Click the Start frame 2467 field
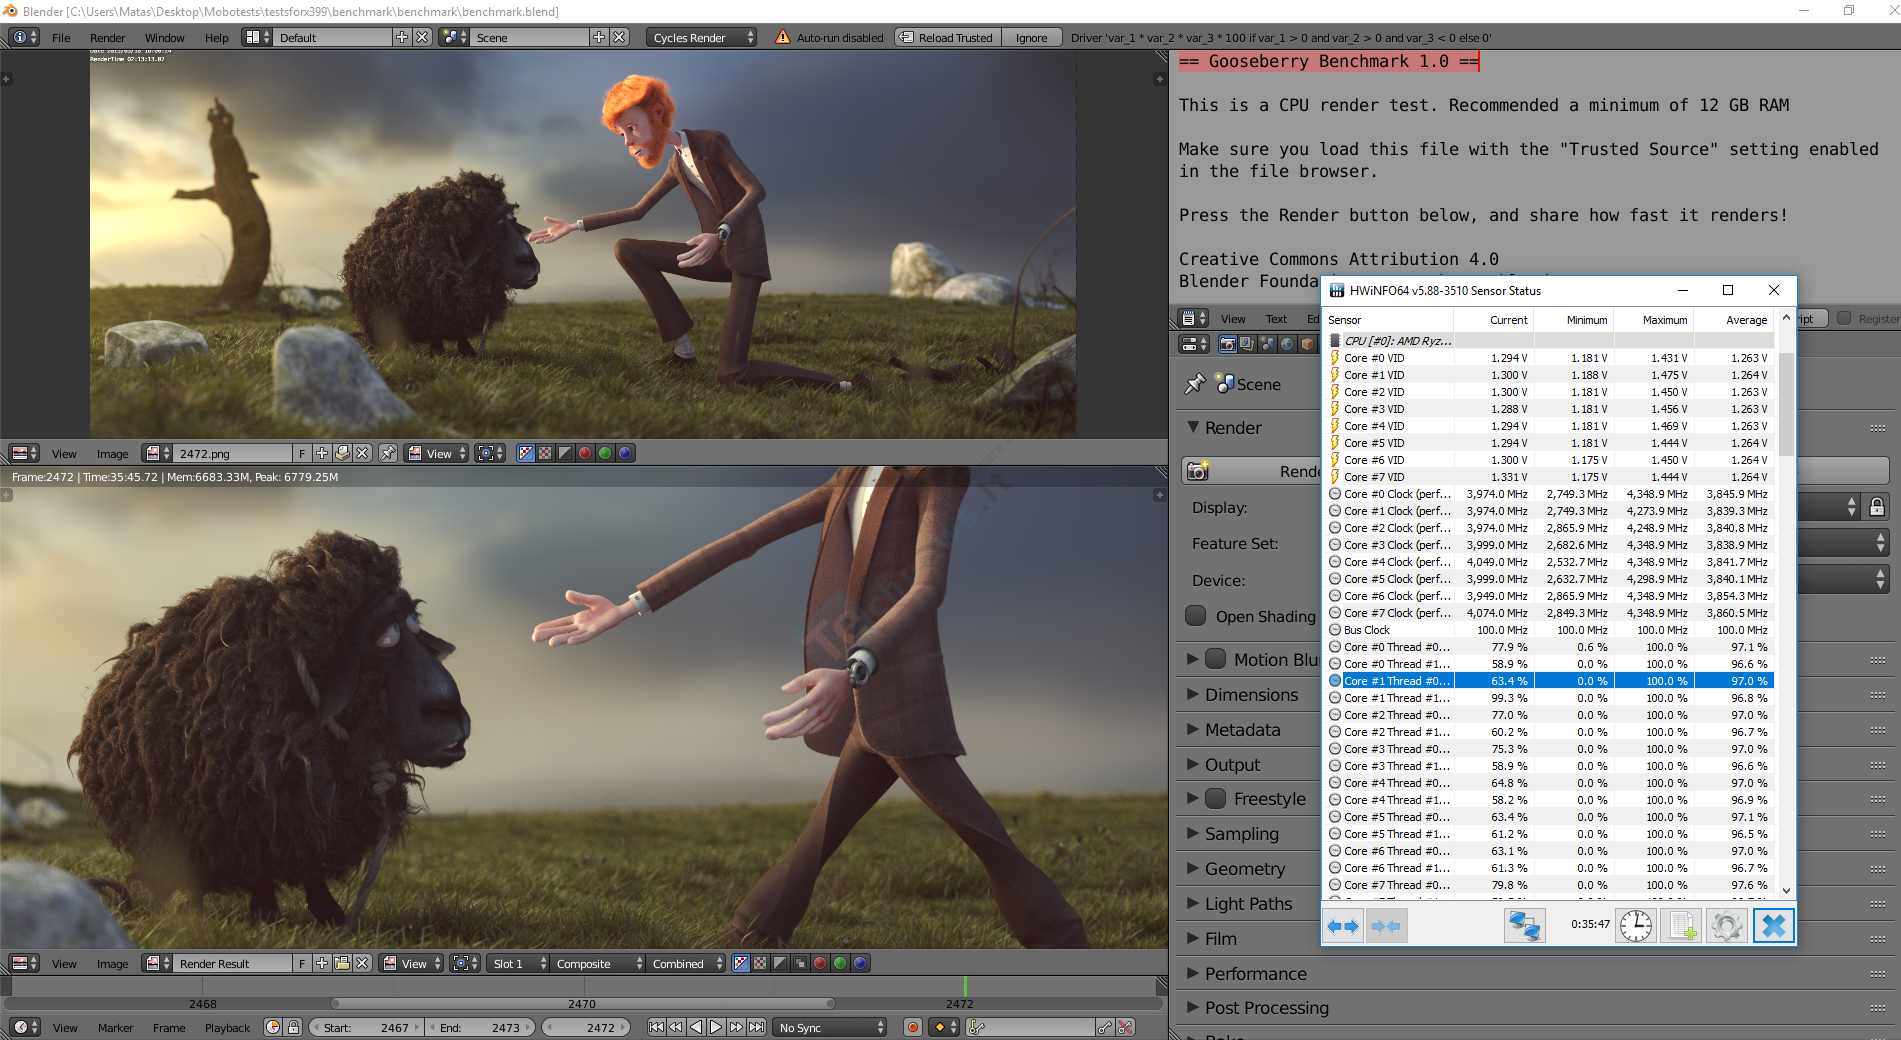This screenshot has width=1901, height=1040. tap(366, 1027)
